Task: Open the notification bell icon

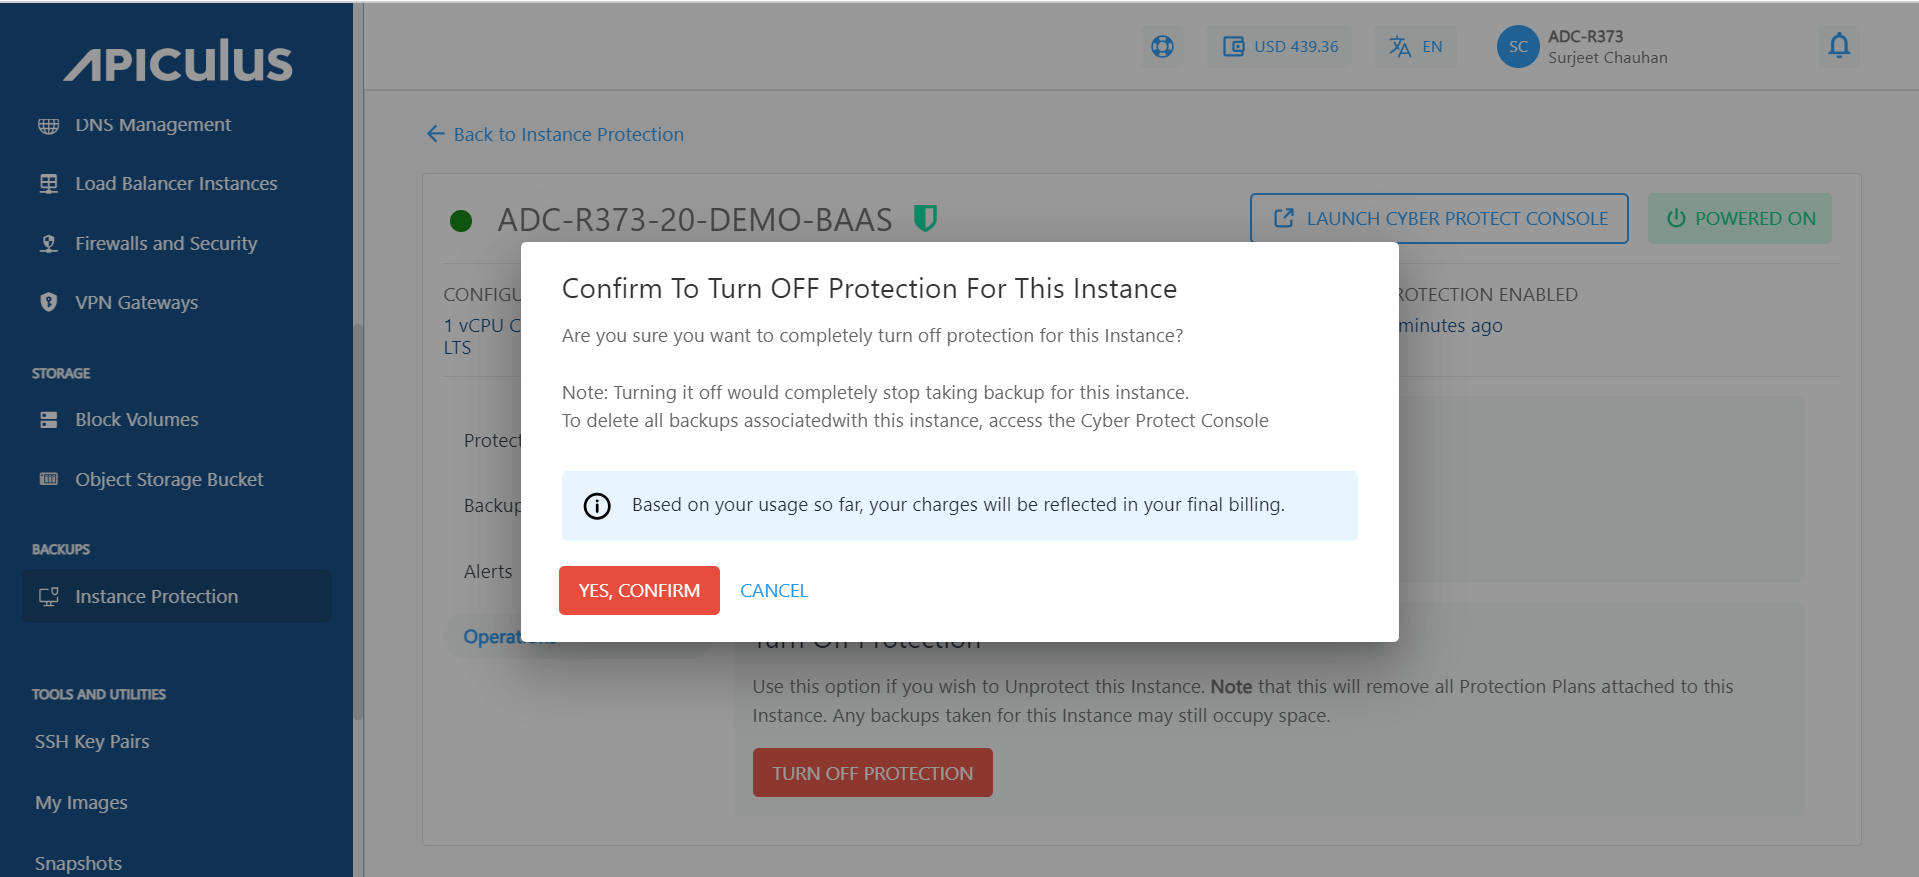Action: click(1838, 46)
